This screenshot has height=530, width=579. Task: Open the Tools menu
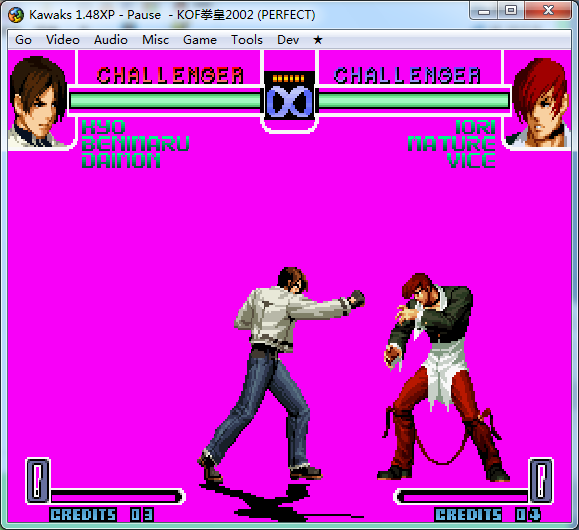(247, 40)
